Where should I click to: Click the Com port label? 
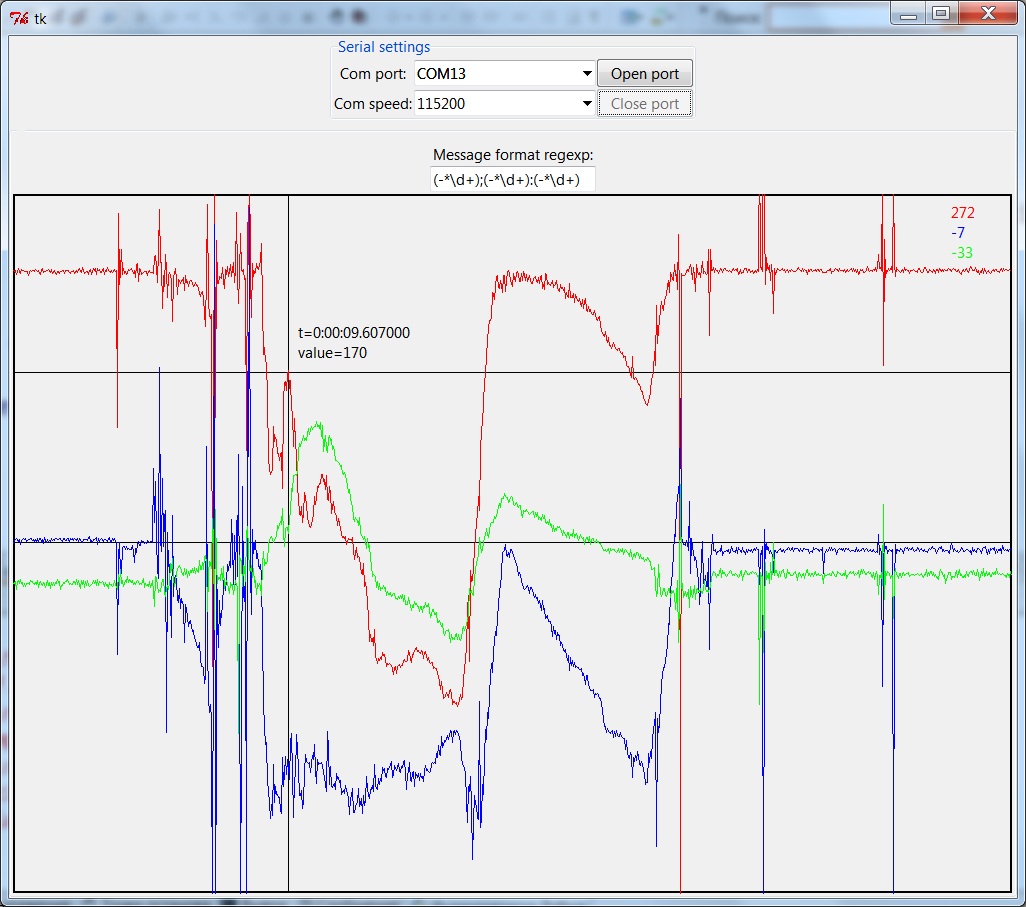click(x=373, y=74)
